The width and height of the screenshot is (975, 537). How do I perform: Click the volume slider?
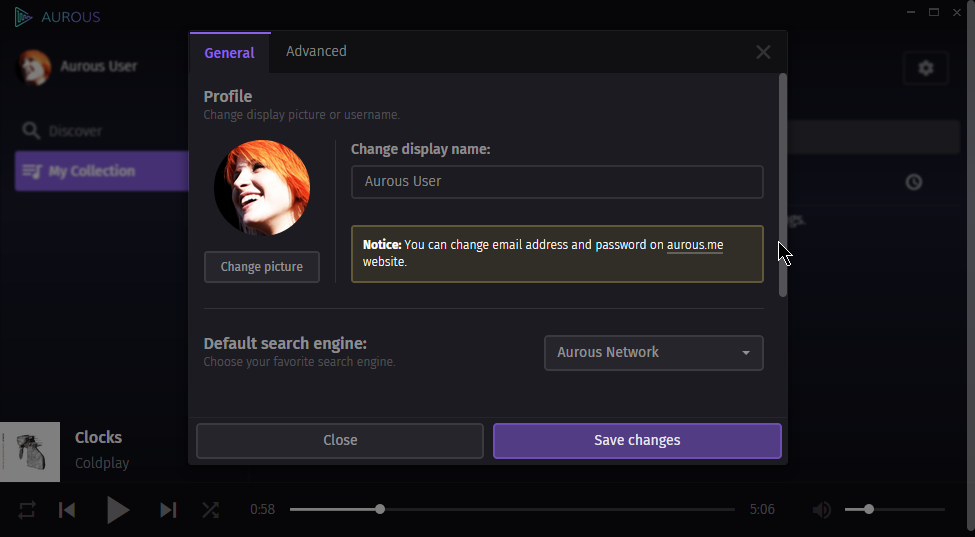pos(895,510)
